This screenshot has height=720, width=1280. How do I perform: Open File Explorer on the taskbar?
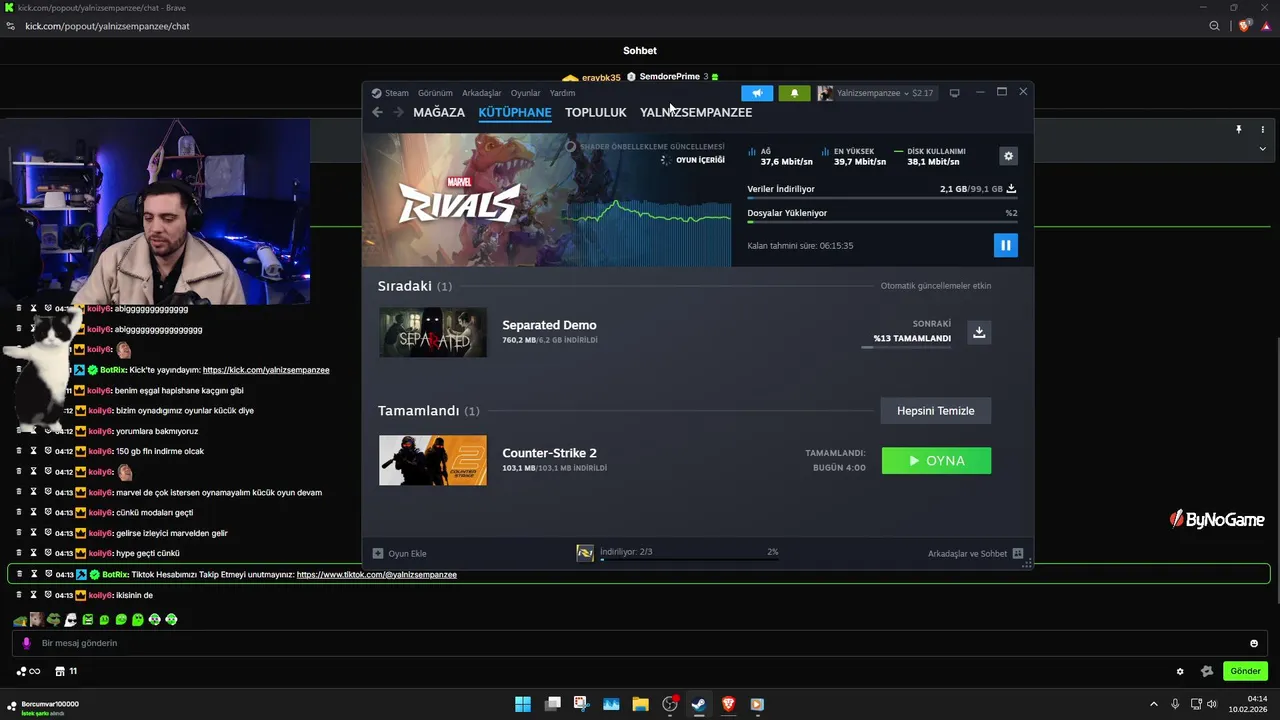point(640,704)
